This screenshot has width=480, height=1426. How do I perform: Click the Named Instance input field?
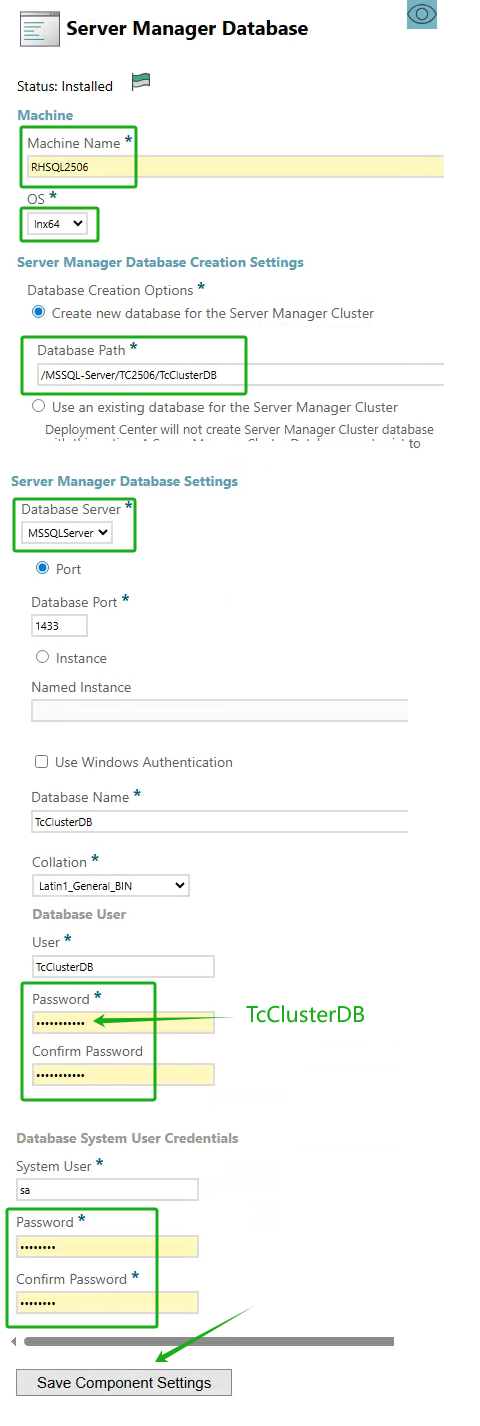click(220, 711)
